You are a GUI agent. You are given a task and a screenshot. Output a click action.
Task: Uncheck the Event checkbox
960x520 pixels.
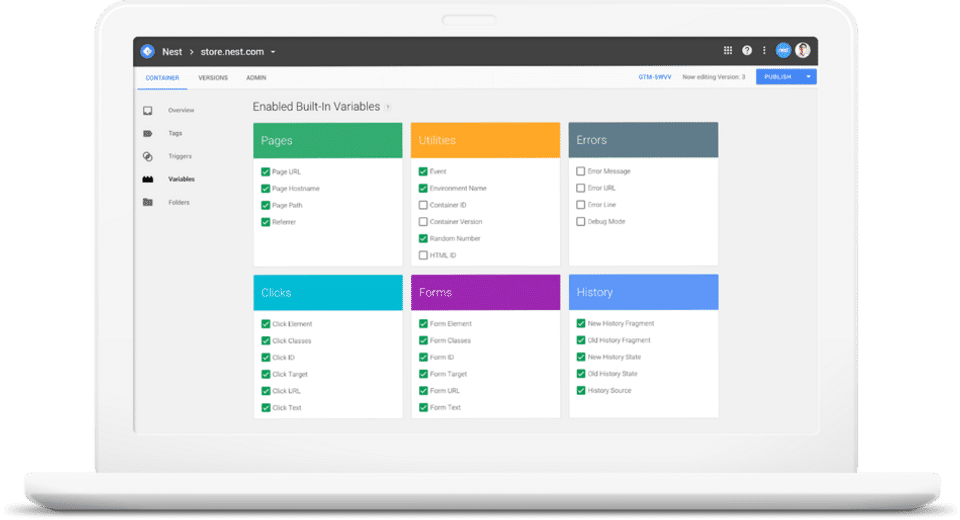[x=423, y=171]
